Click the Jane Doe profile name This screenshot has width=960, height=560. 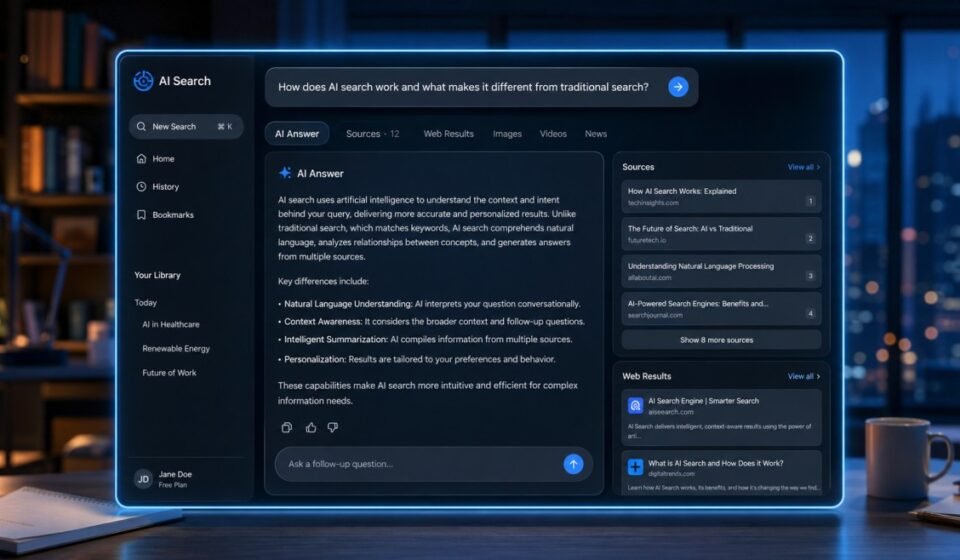pos(175,474)
